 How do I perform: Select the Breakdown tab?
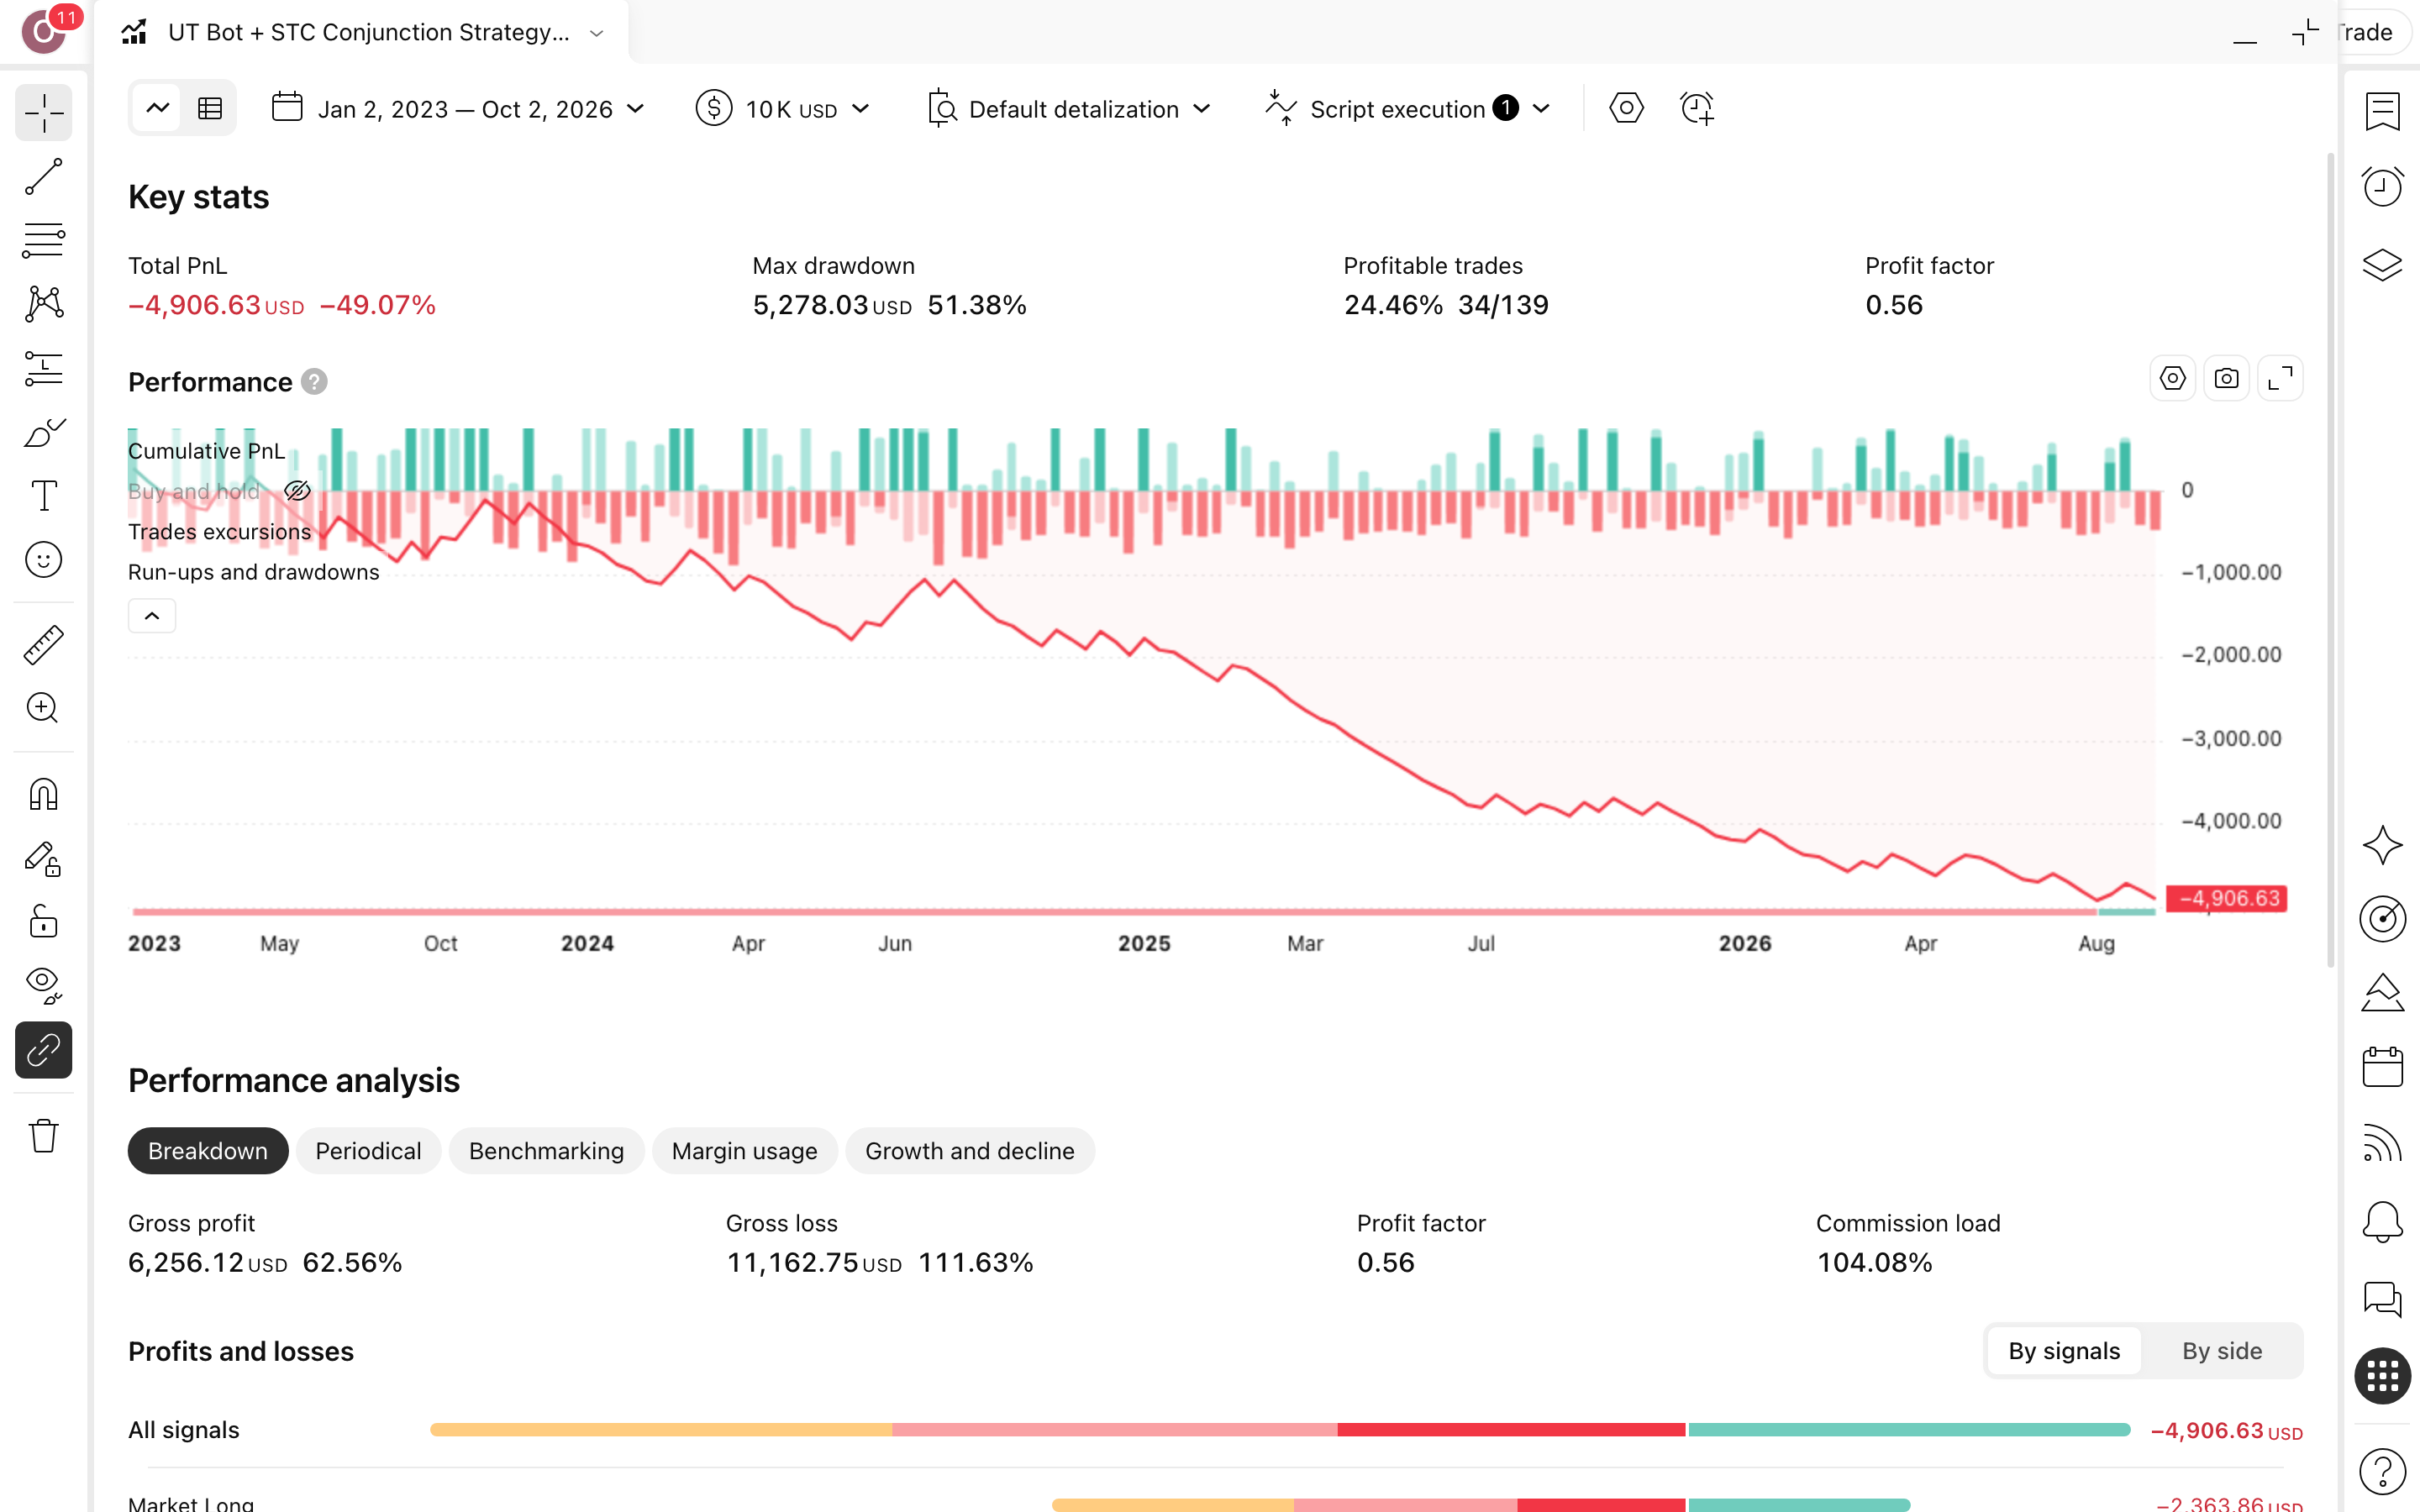[x=208, y=1151]
